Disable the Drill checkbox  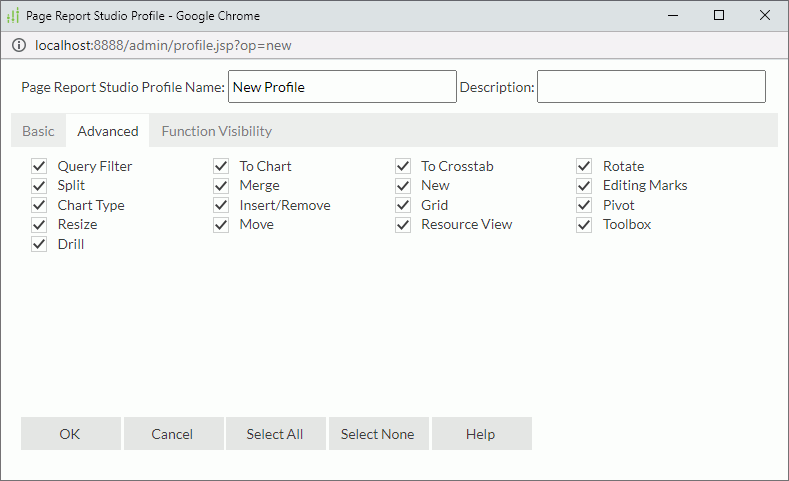point(39,244)
